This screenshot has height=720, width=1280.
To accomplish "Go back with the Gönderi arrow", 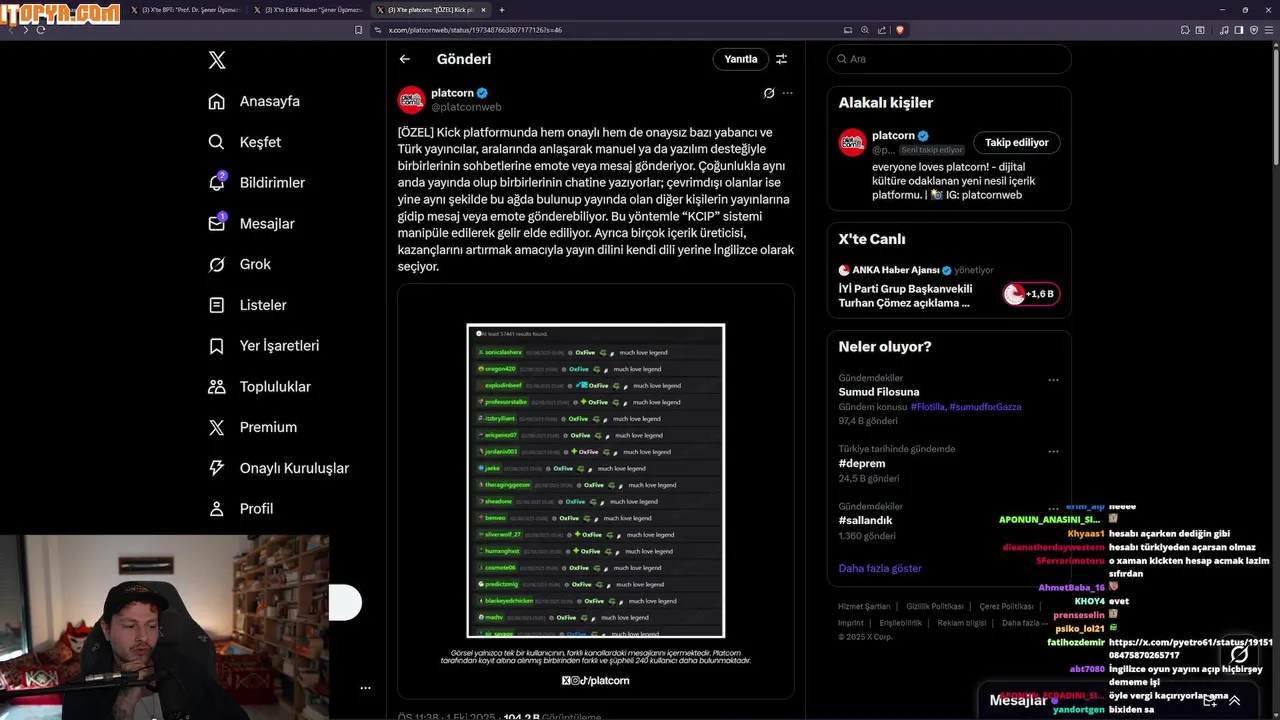I will click(x=405, y=59).
